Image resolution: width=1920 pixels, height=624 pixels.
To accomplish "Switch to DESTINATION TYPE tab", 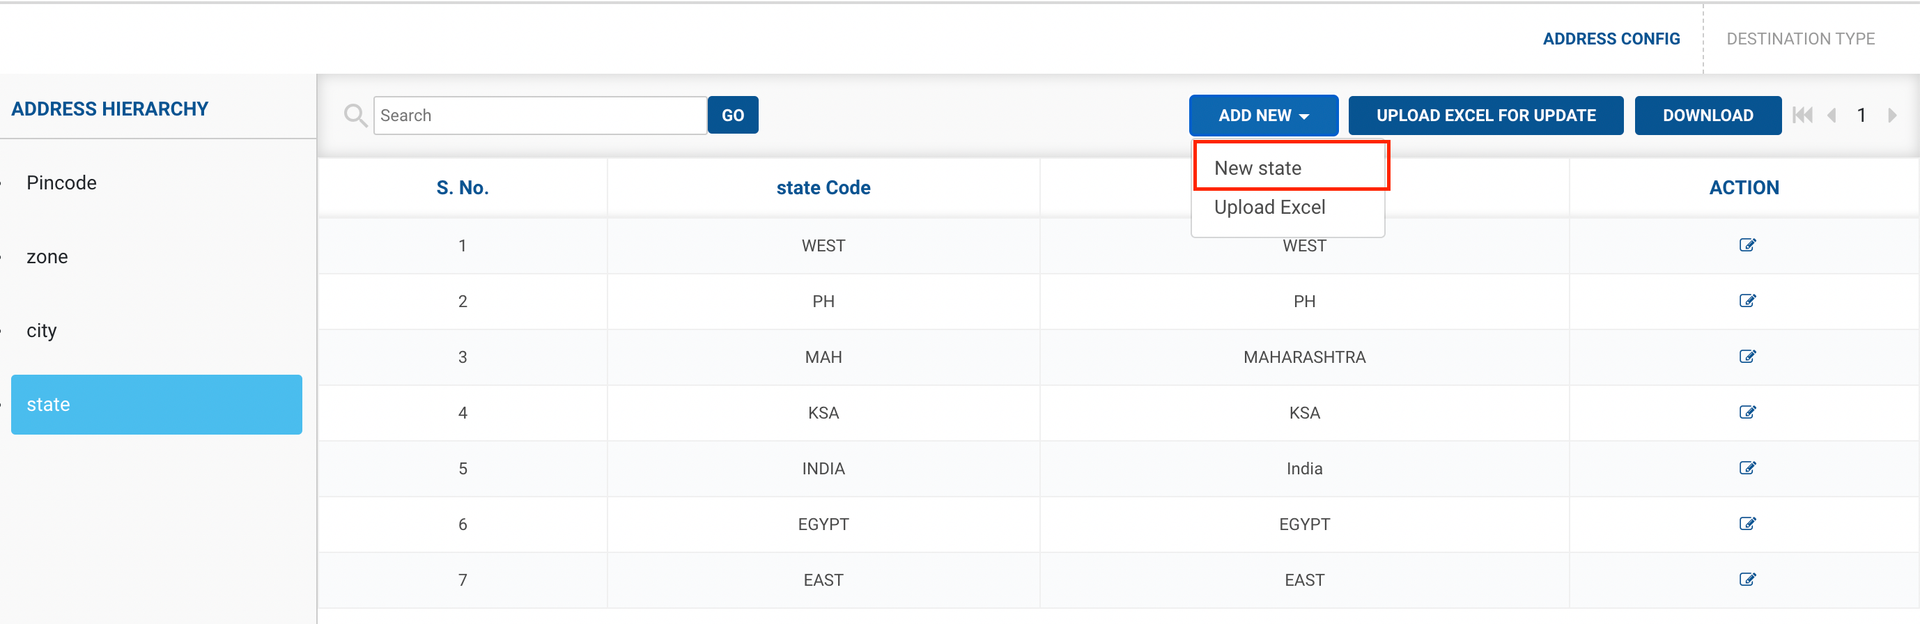I will pyautogui.click(x=1800, y=39).
